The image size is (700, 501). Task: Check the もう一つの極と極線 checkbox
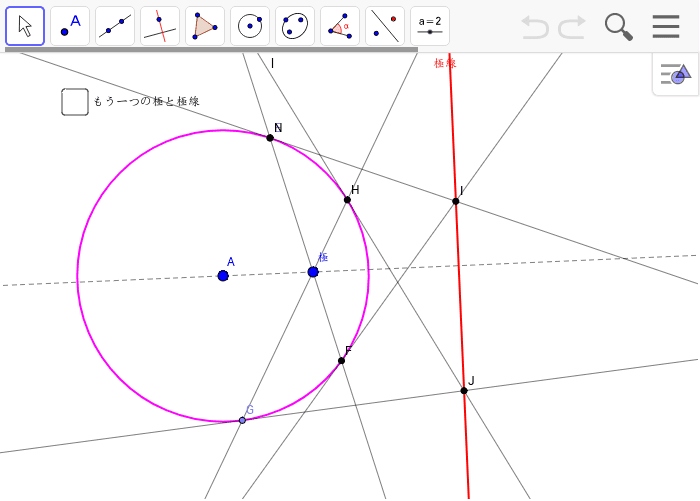(75, 102)
